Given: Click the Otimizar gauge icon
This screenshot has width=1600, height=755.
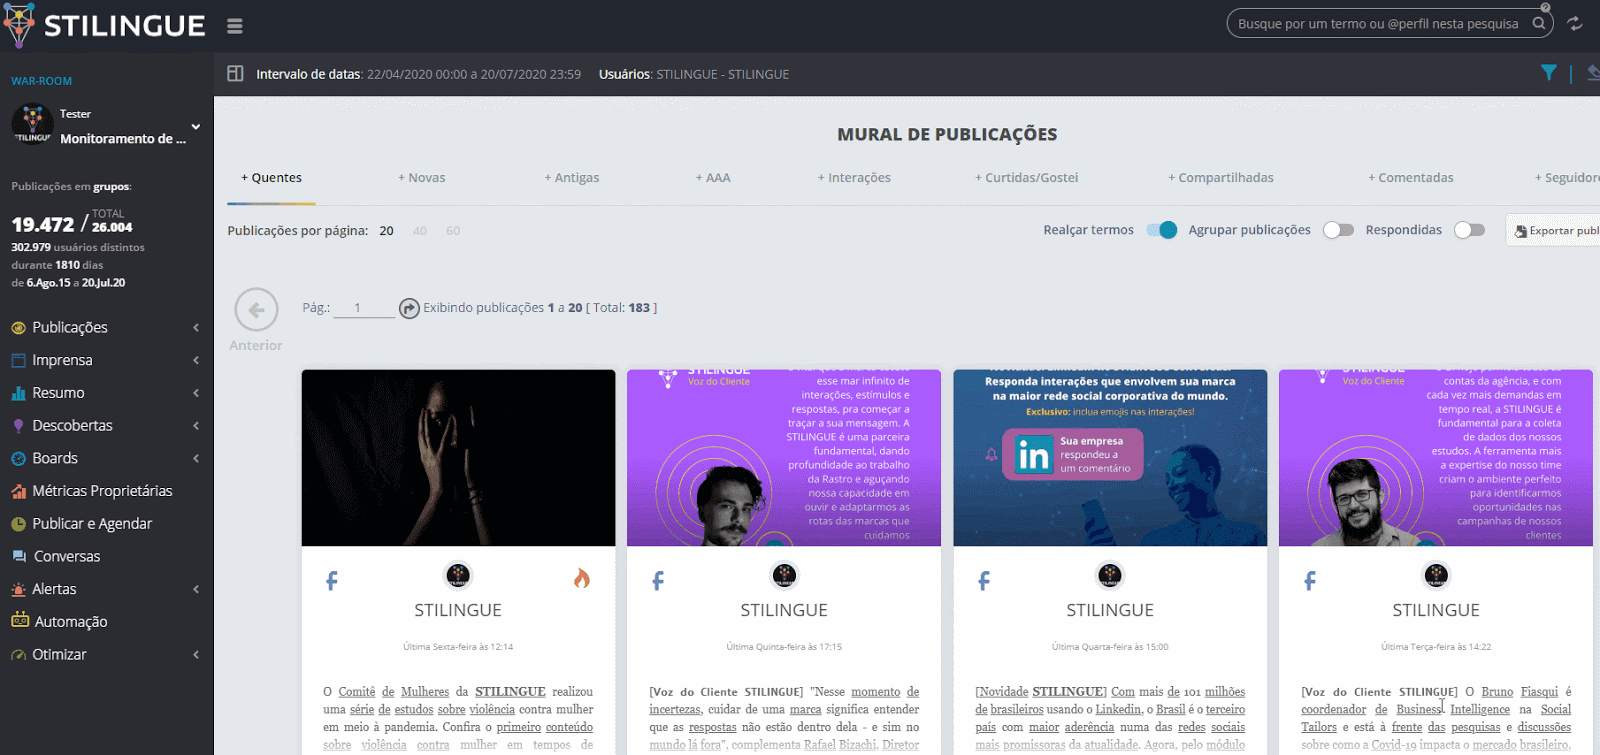Looking at the screenshot, I should [x=18, y=655].
